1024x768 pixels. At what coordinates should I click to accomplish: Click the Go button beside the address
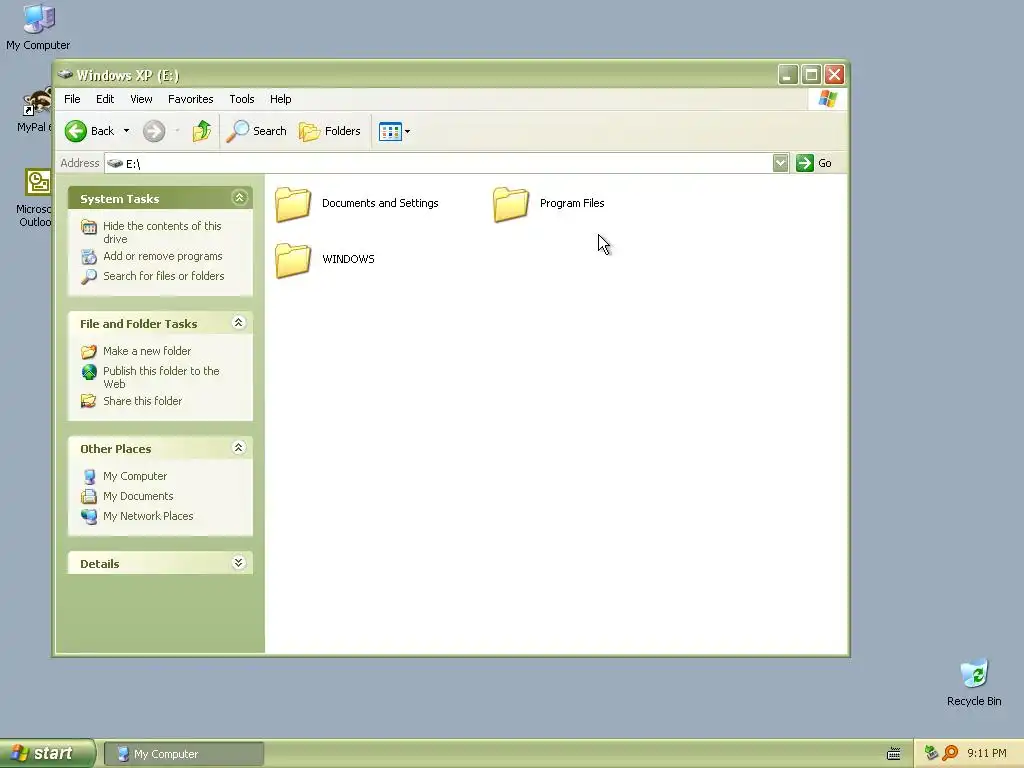[x=814, y=163]
